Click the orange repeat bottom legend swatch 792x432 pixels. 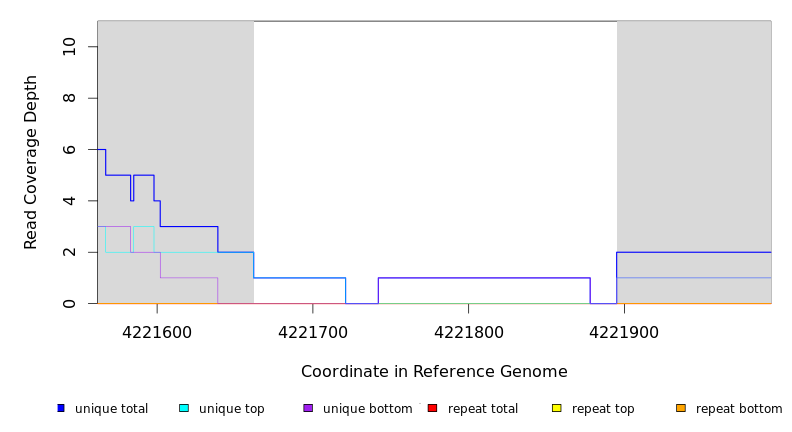pyautogui.click(x=681, y=408)
